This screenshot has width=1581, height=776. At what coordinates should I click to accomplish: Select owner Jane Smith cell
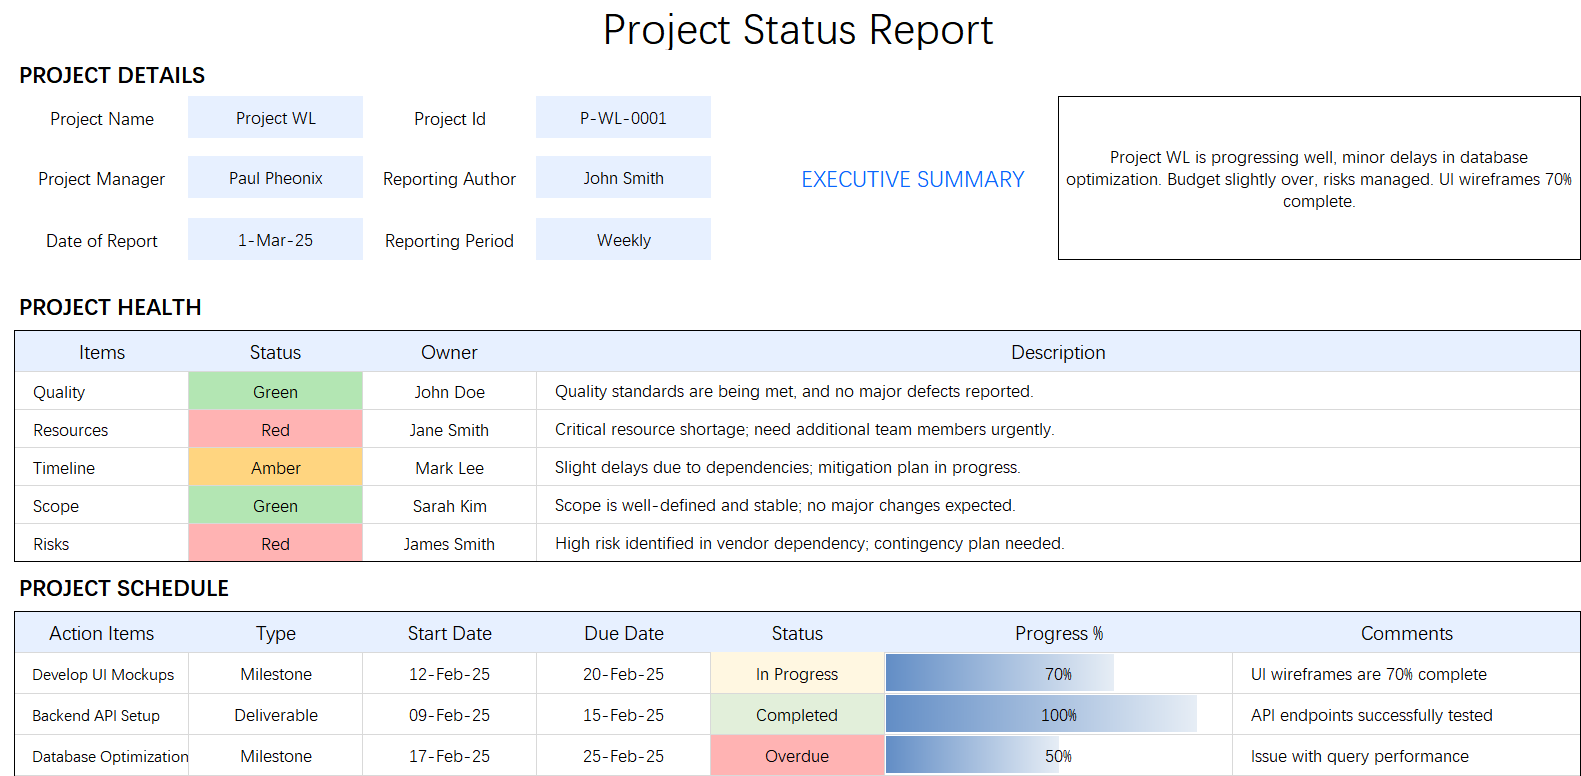click(449, 429)
